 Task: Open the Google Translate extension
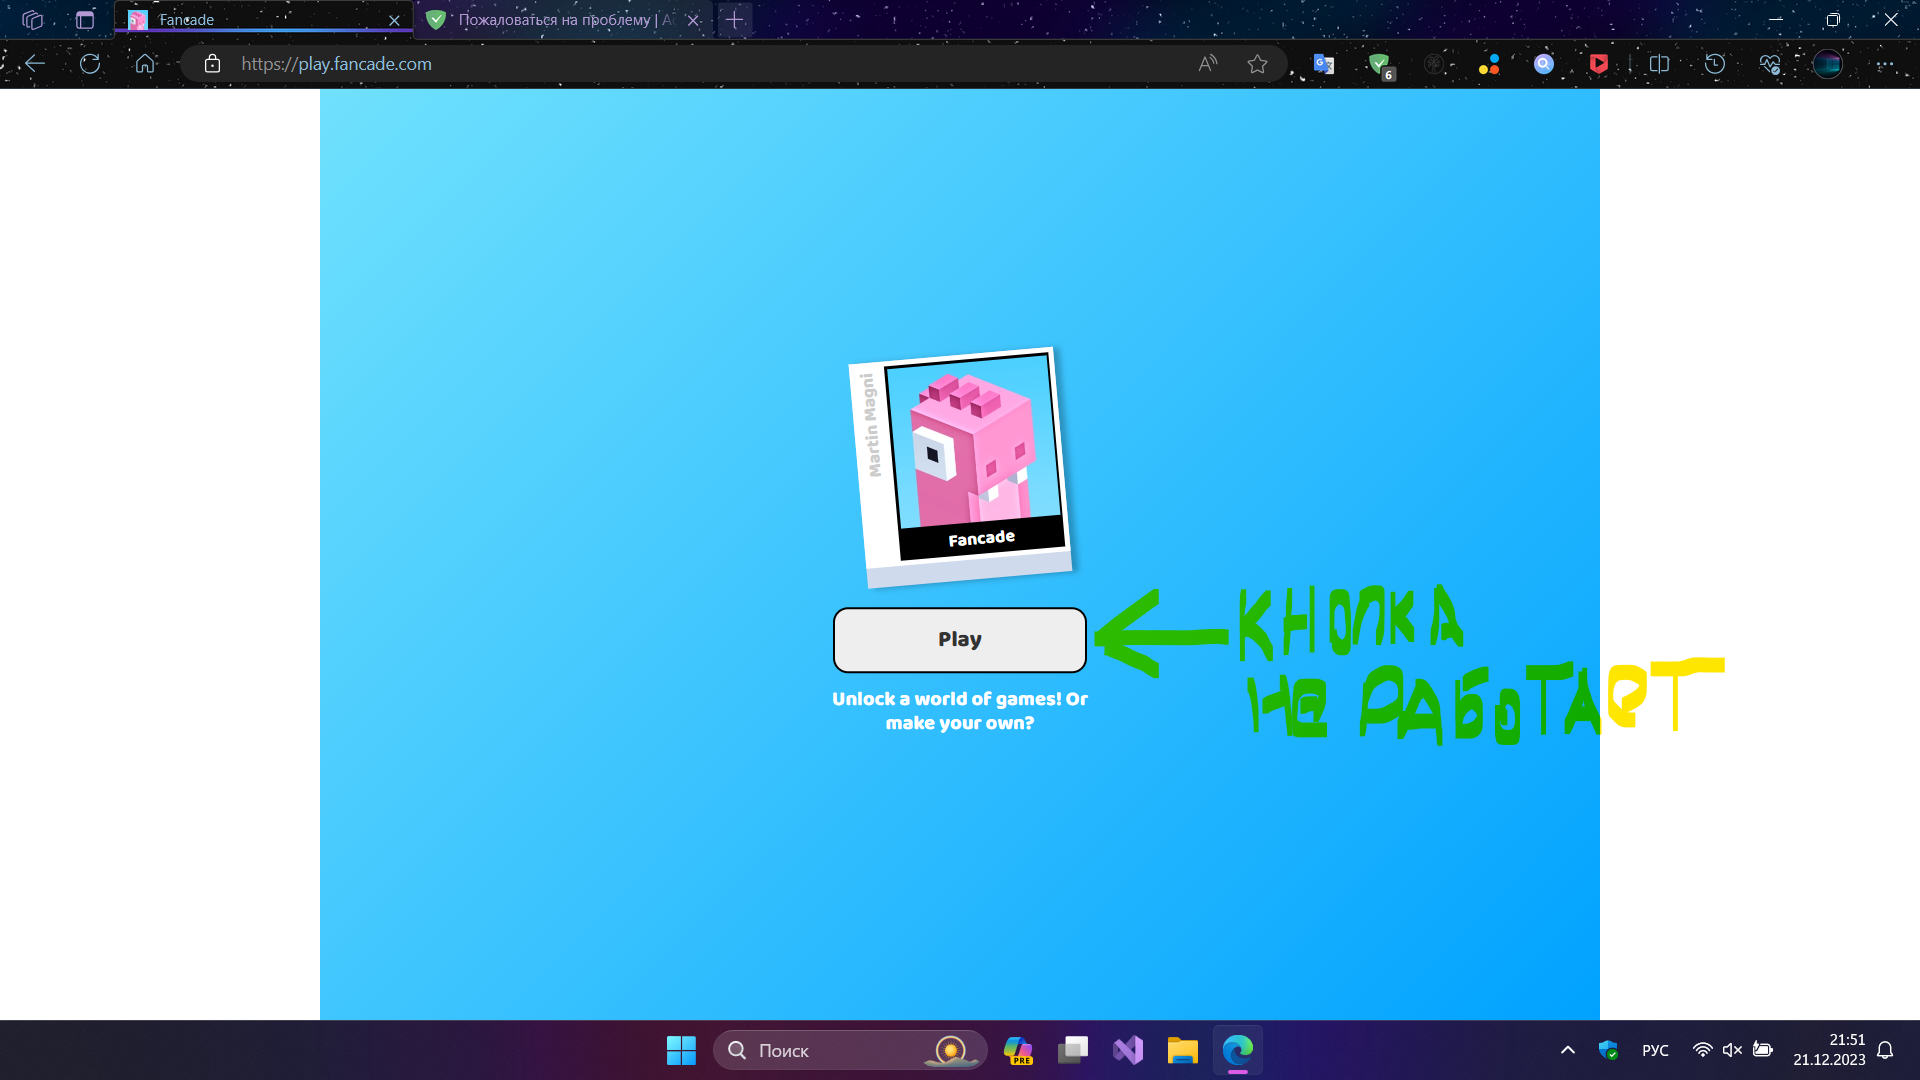pos(1323,64)
